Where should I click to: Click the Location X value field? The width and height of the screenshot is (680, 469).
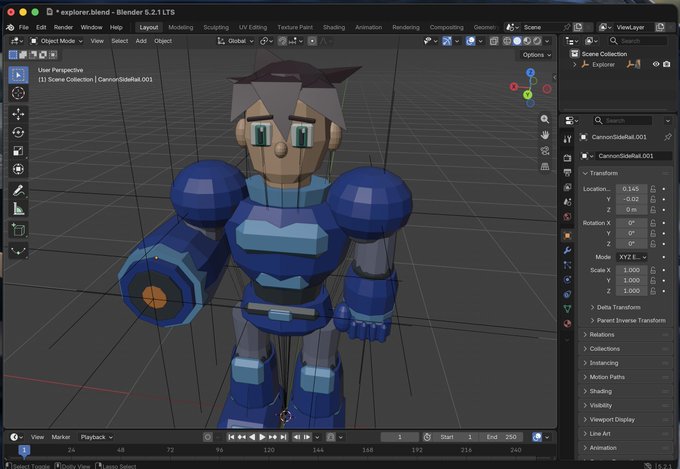(631, 189)
